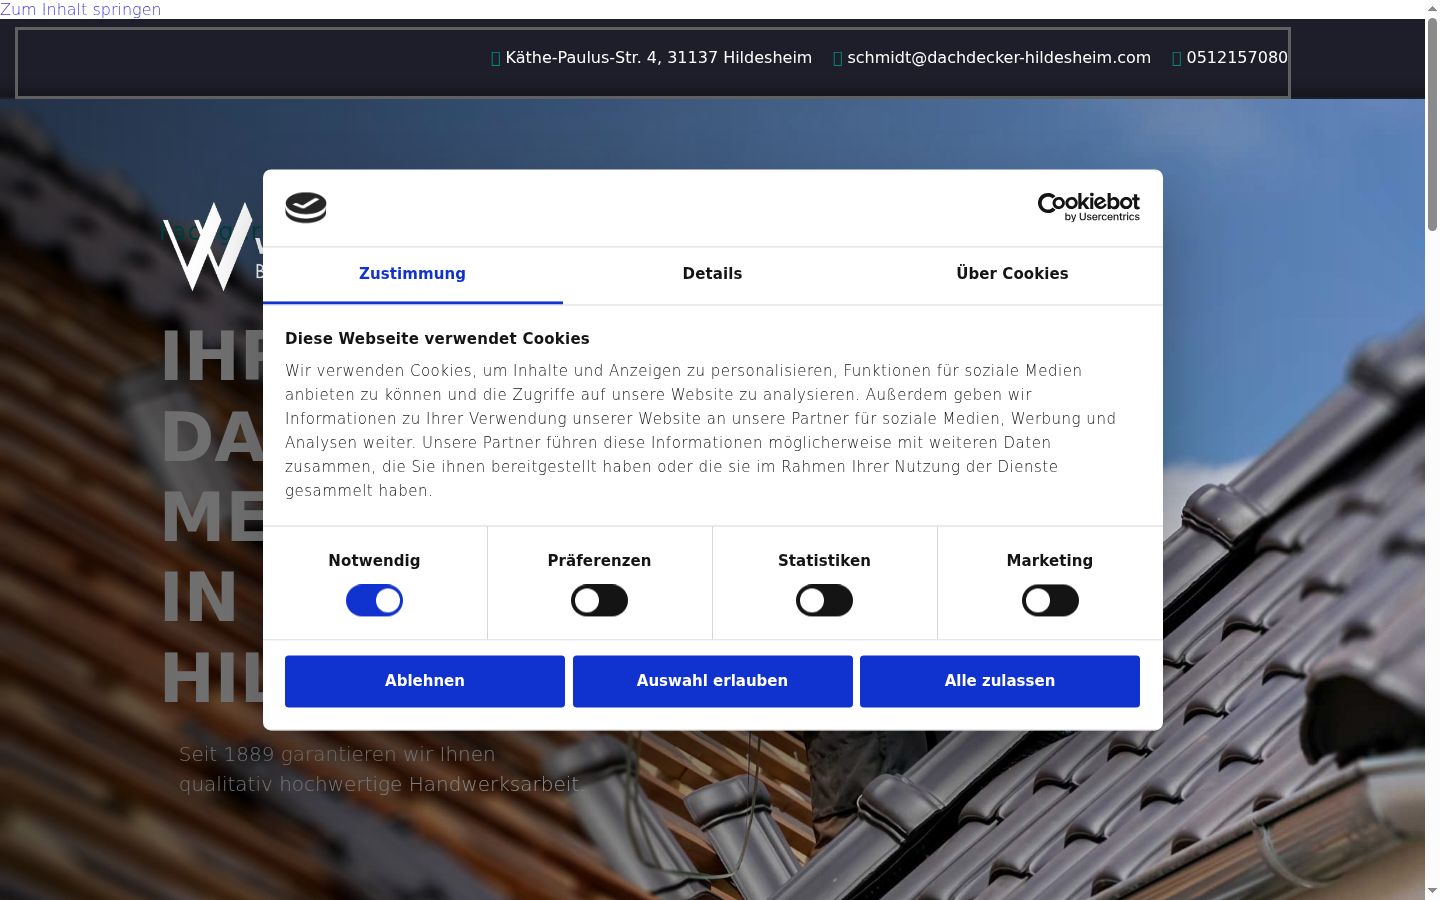Image resolution: width=1440 pixels, height=900 pixels.
Task: Accept all with Alle zulassen button
Action: tap(1000, 681)
